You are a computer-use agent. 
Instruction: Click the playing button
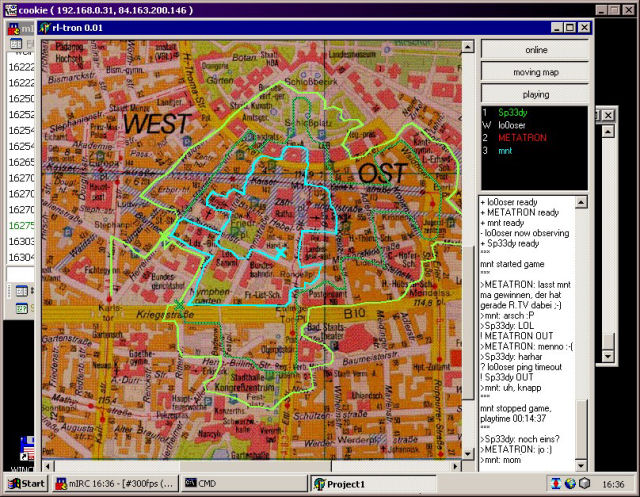point(535,94)
